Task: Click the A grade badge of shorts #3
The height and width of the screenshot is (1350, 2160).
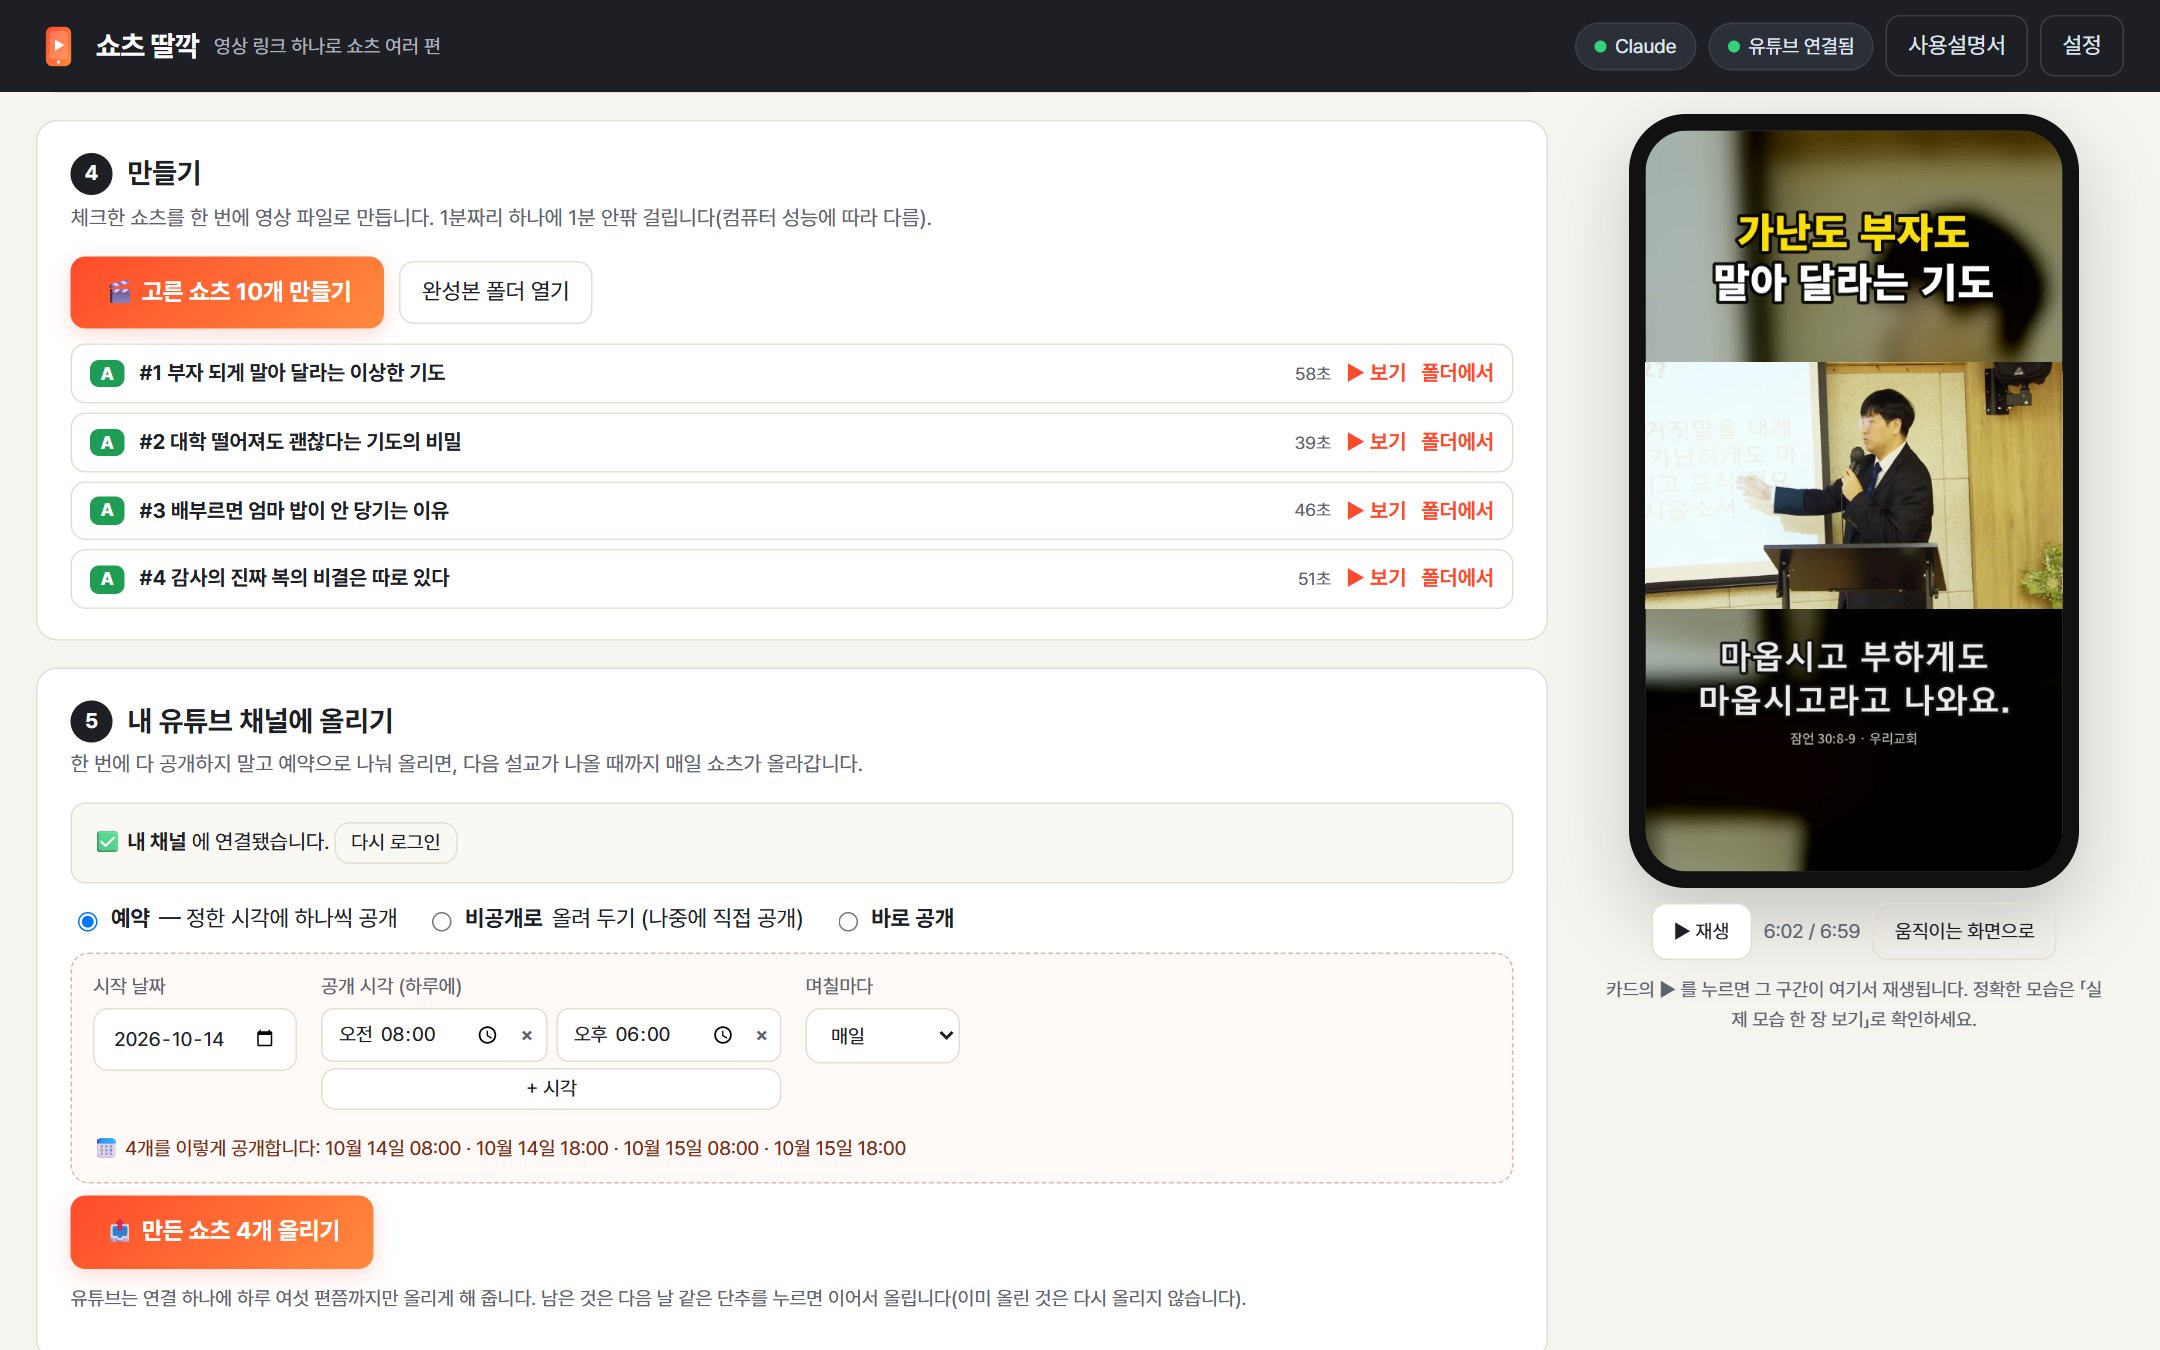Action: click(x=107, y=511)
